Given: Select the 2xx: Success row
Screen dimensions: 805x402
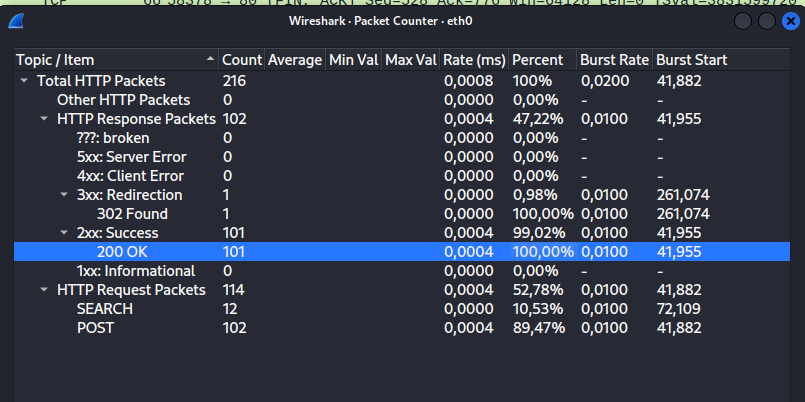Looking at the screenshot, I should point(402,233).
